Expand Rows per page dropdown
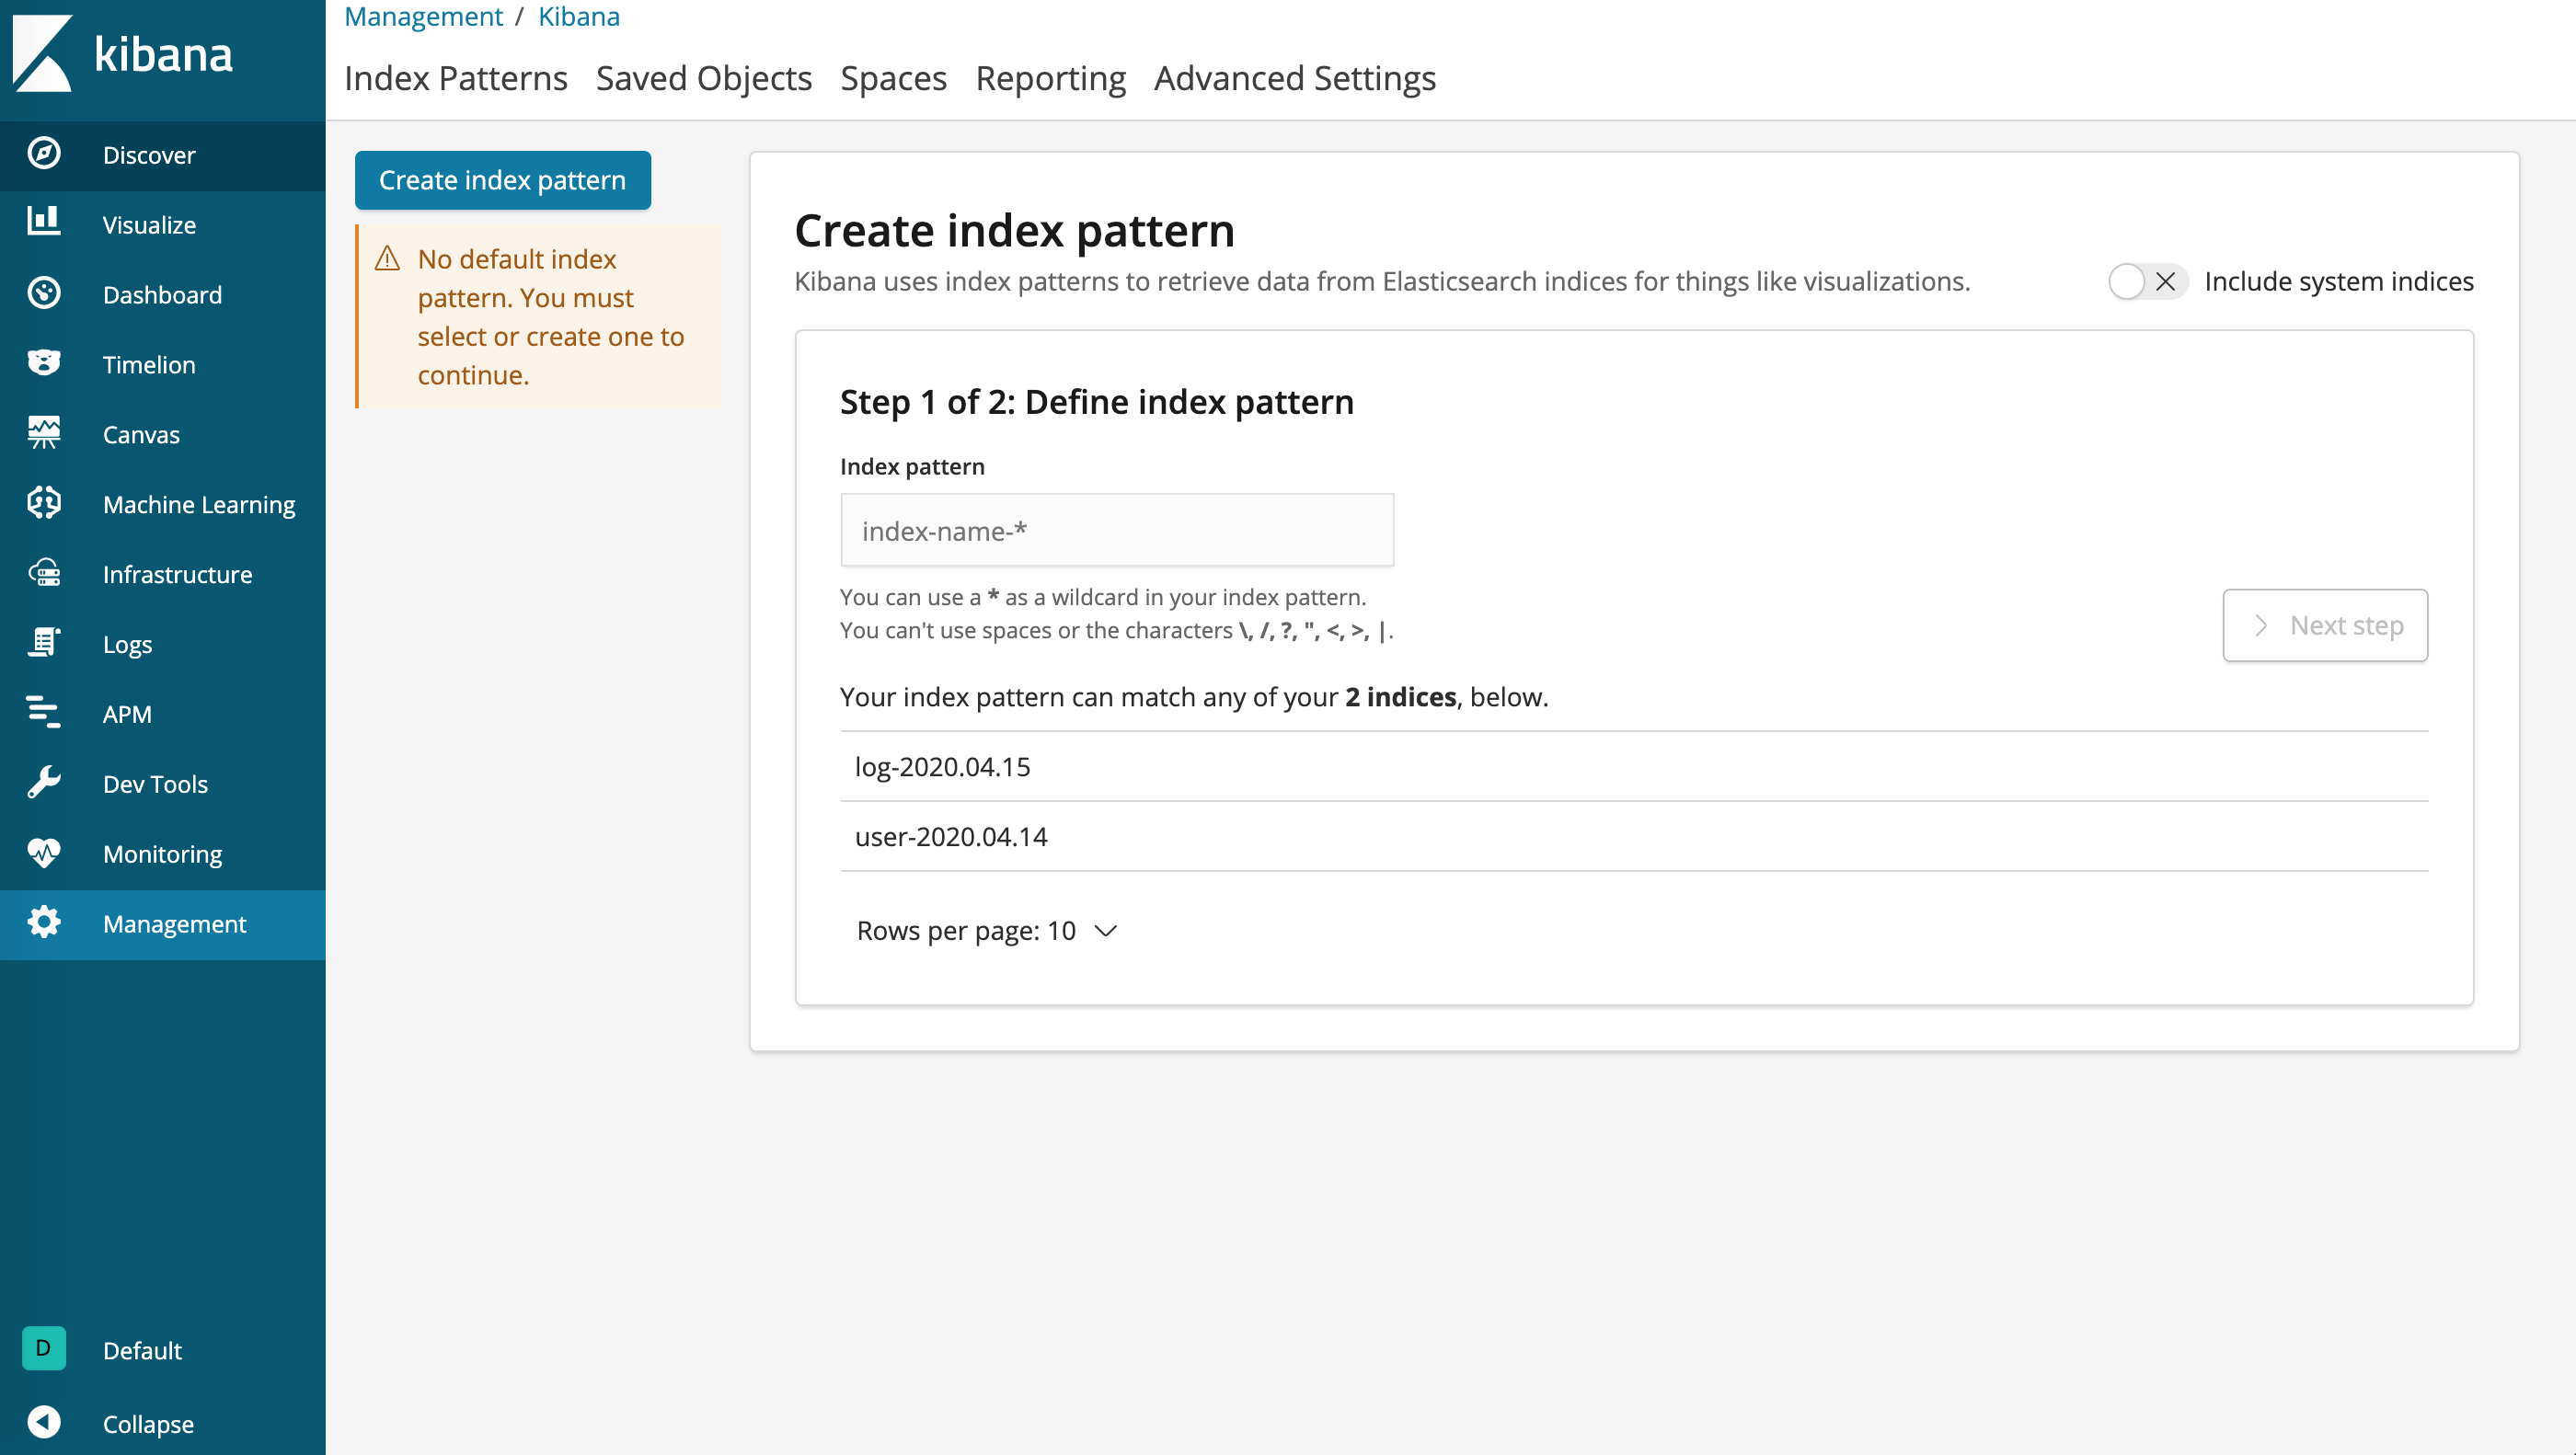The height and width of the screenshot is (1455, 2576). pos(986,930)
